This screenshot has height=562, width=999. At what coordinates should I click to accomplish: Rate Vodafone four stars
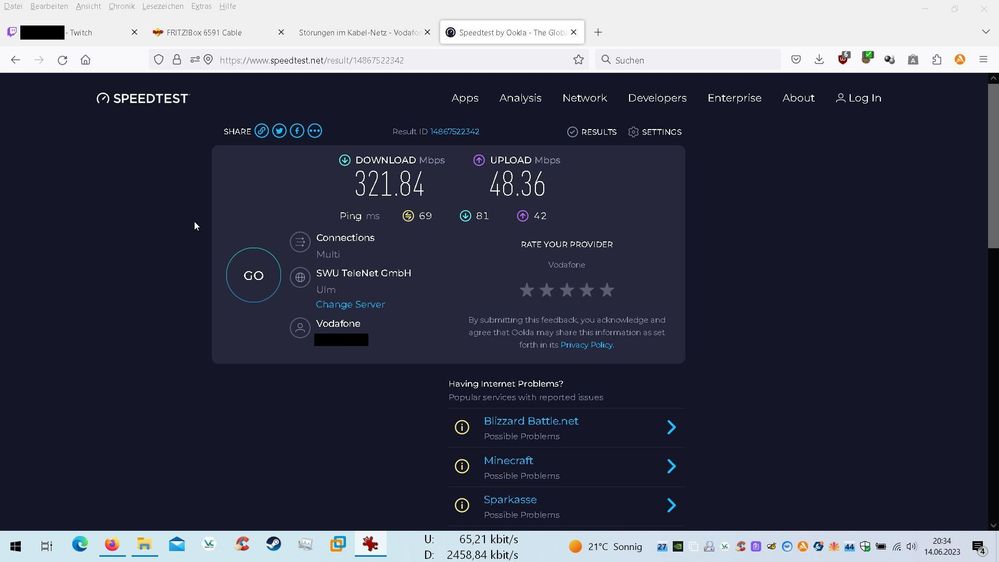point(587,290)
